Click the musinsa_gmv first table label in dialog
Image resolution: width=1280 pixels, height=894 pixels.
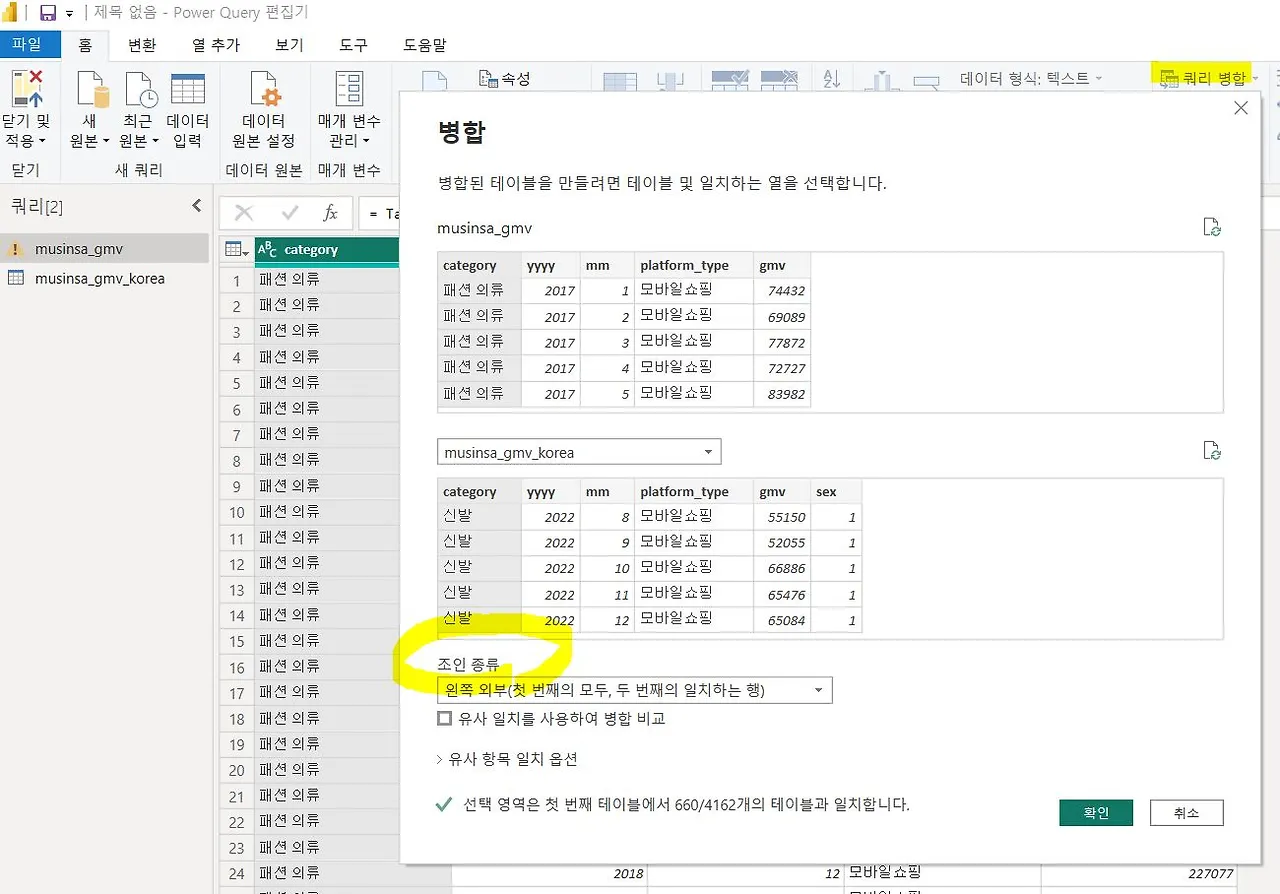(484, 228)
